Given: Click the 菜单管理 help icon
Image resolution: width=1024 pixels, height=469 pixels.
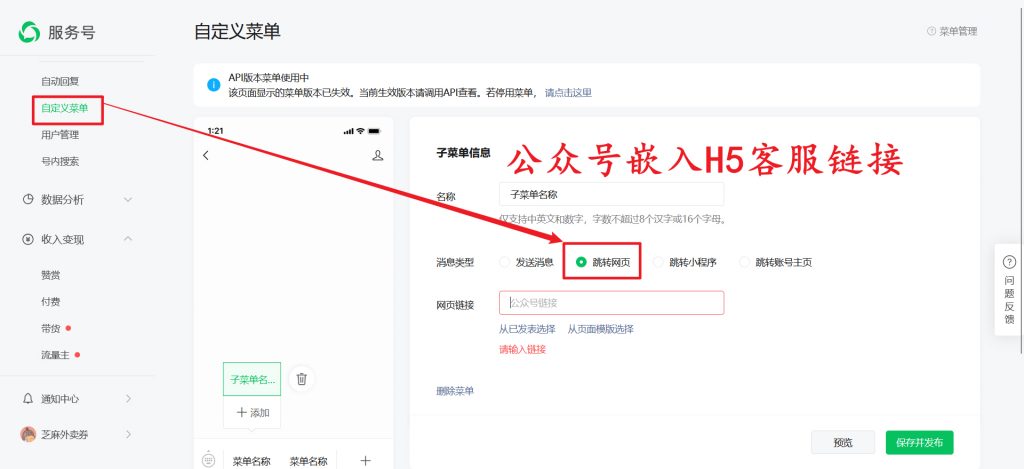Looking at the screenshot, I should click(931, 31).
